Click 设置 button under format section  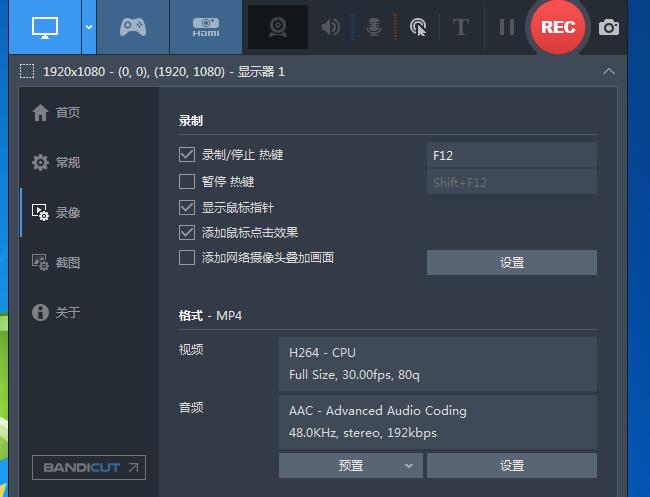pos(512,465)
